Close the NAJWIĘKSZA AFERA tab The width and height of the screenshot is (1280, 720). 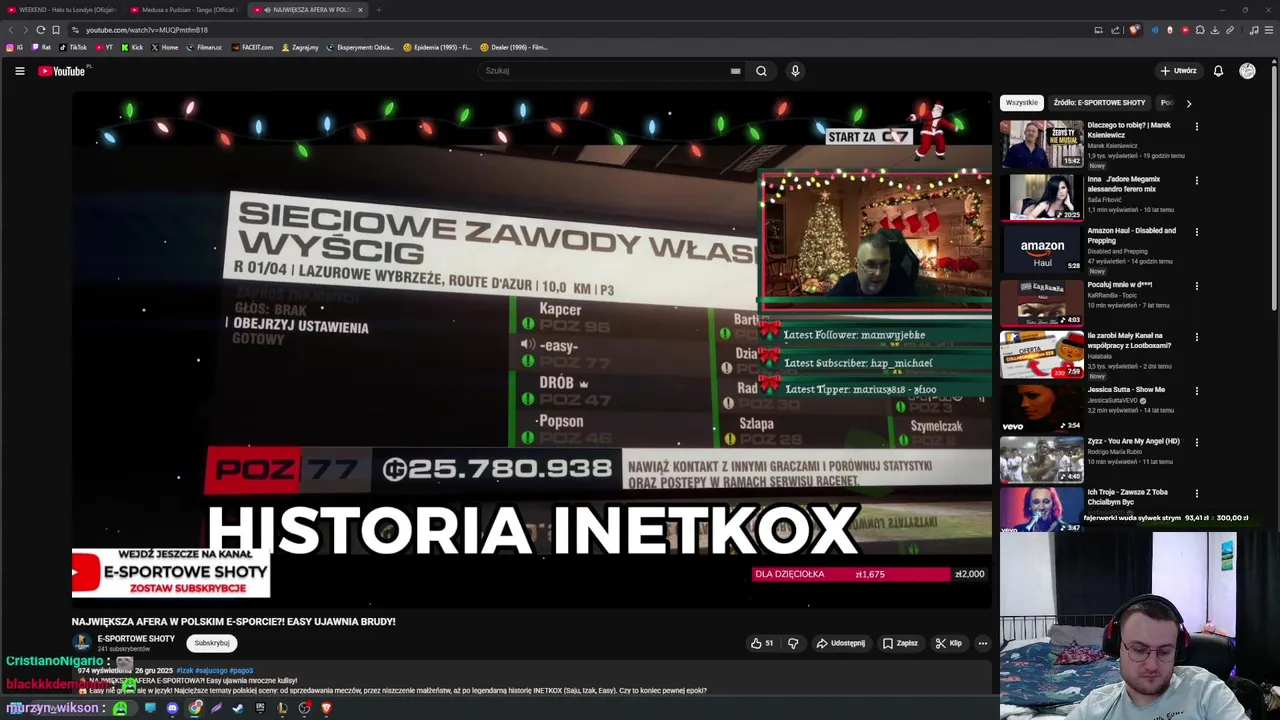pos(360,10)
